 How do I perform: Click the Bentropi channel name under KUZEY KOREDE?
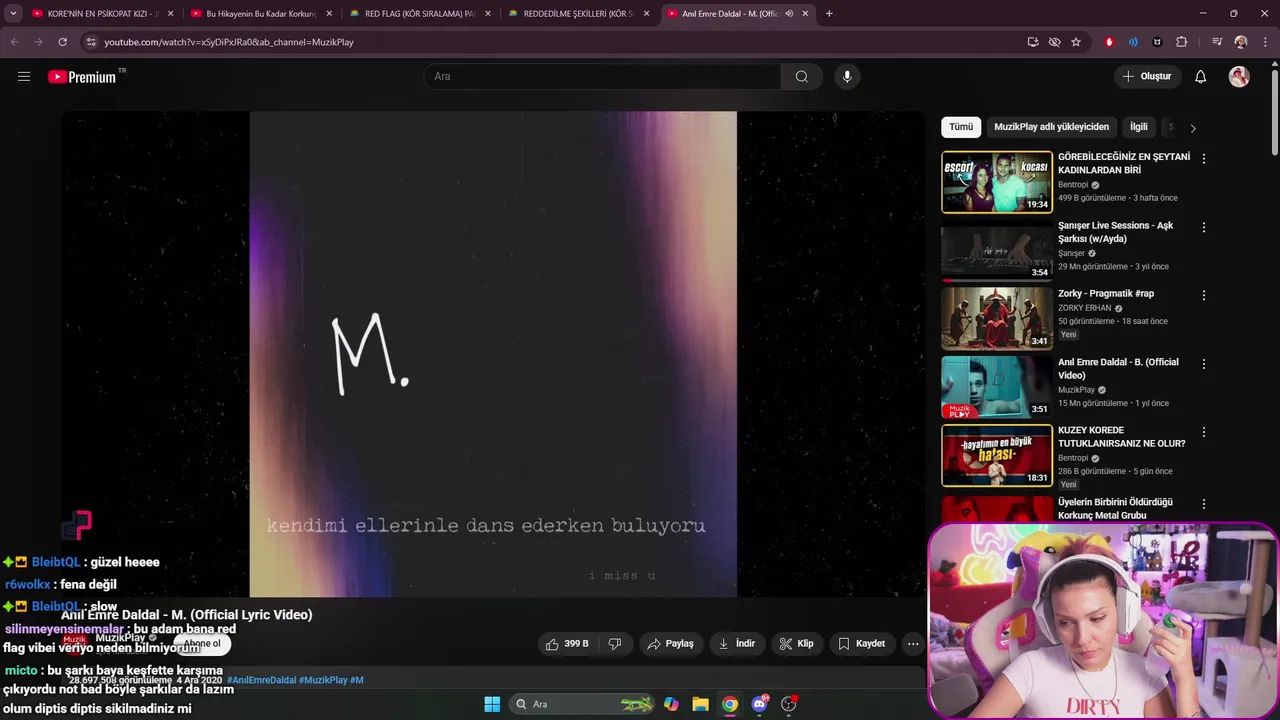(1073, 458)
